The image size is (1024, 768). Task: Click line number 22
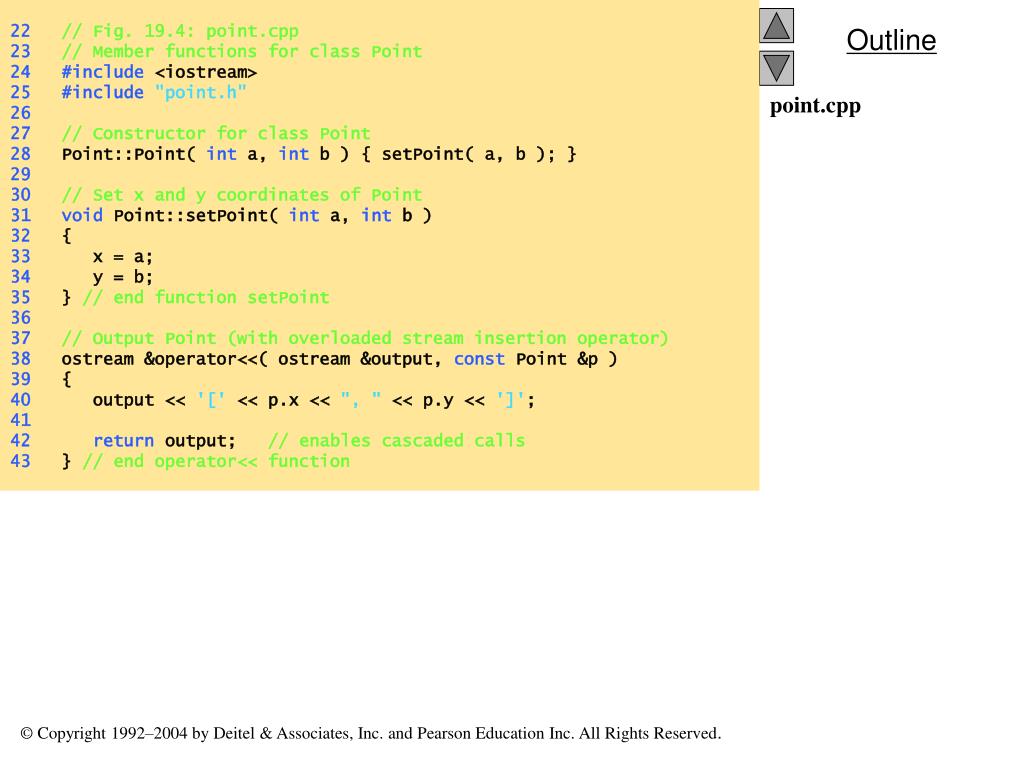click(x=20, y=31)
